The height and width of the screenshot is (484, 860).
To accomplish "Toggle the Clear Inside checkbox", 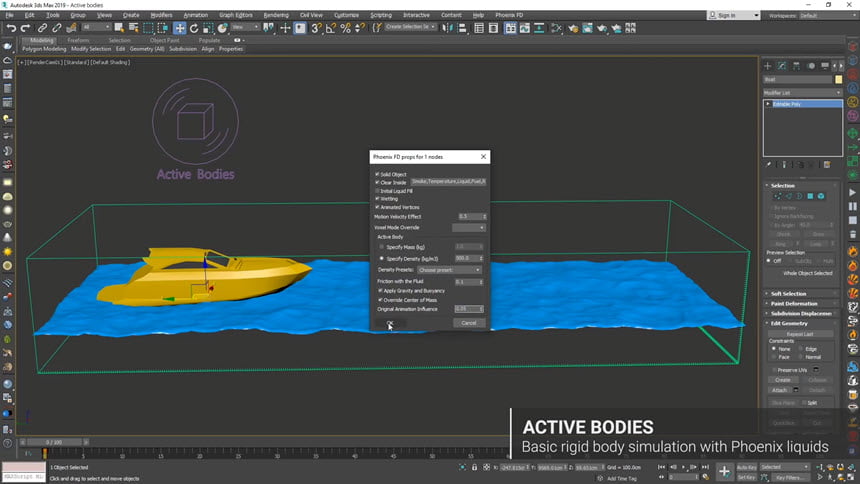I will point(377,182).
